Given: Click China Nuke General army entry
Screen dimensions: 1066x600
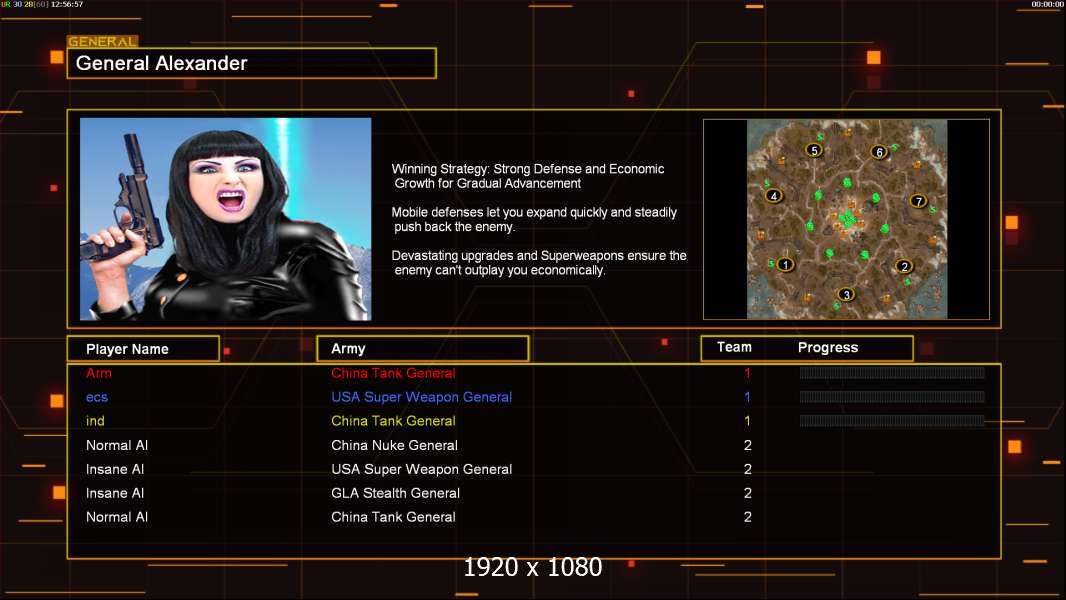Looking at the screenshot, I should pos(394,445).
